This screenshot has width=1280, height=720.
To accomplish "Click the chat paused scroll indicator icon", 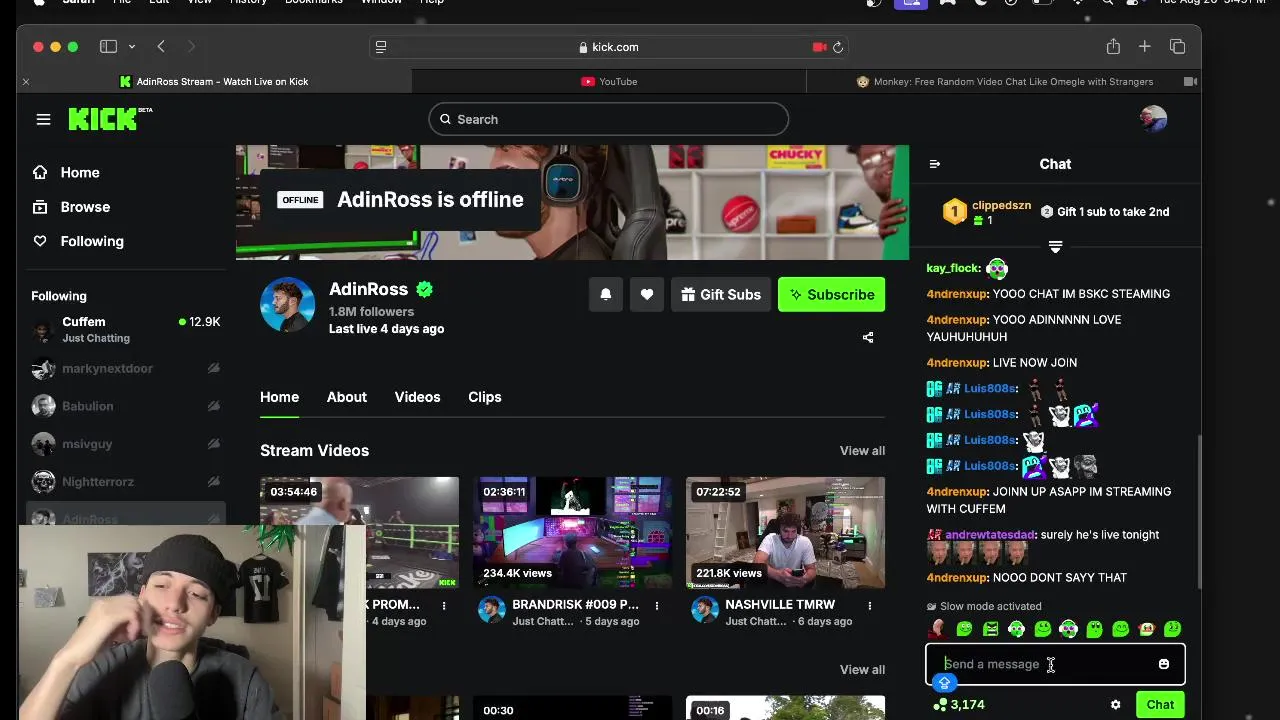I will pos(1055,246).
